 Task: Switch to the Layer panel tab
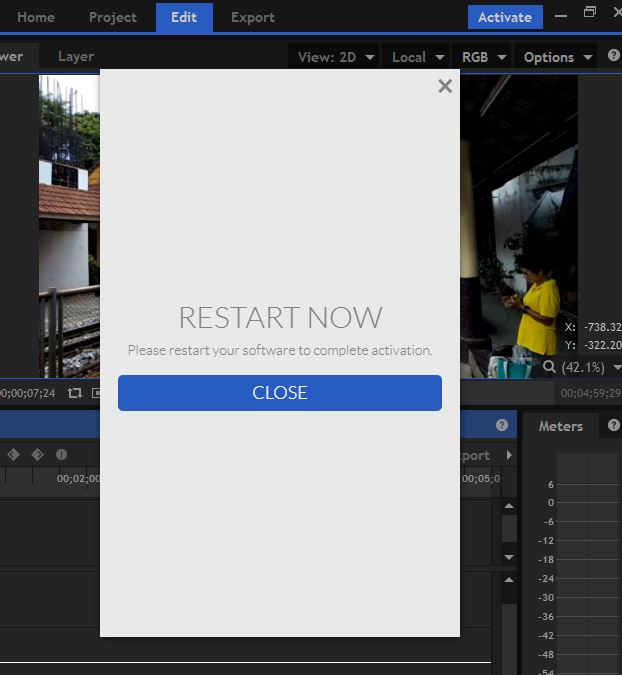click(76, 56)
